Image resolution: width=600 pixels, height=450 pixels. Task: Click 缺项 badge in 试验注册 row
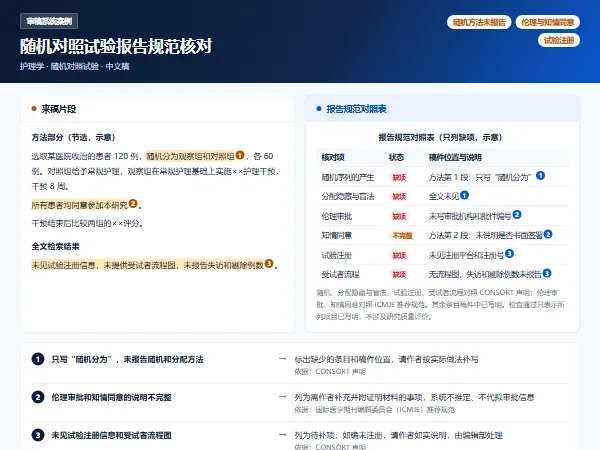tap(399, 255)
